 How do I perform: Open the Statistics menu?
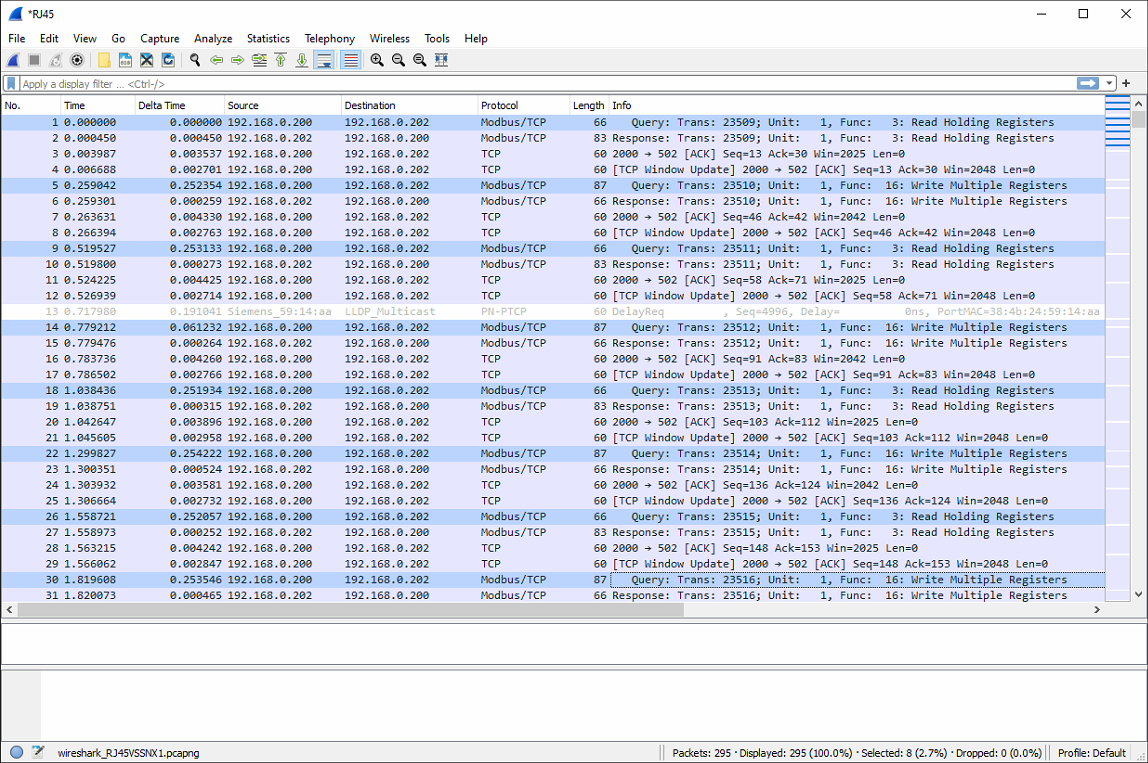coord(268,38)
